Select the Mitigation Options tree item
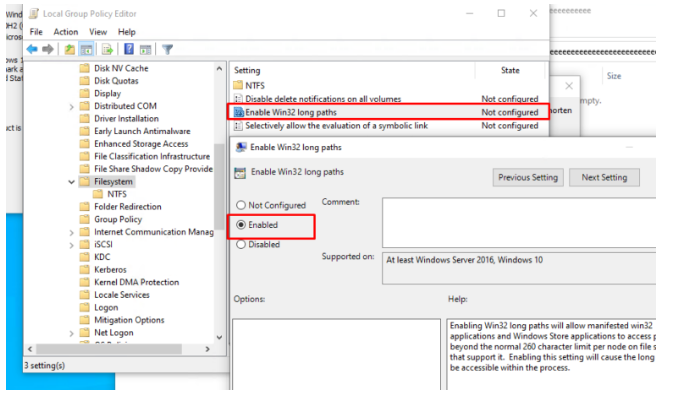Viewport: 694px width, 402px height. click(129, 320)
